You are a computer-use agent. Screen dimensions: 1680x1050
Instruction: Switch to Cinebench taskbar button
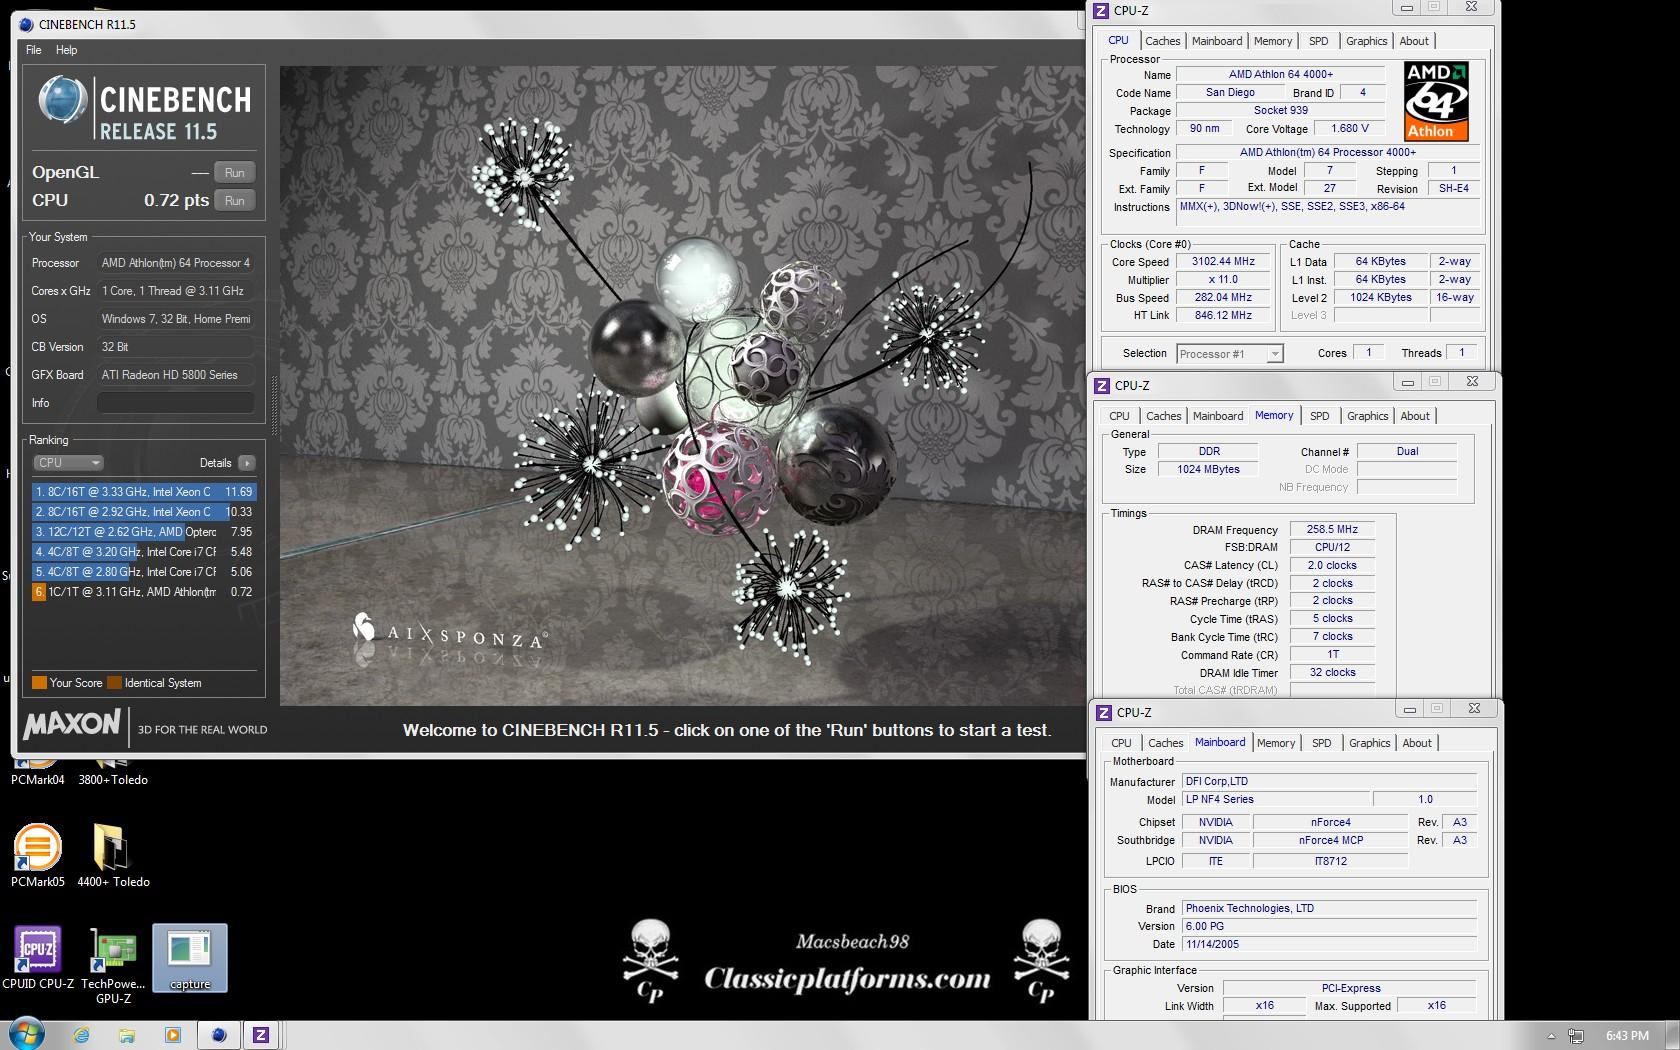pos(218,1035)
